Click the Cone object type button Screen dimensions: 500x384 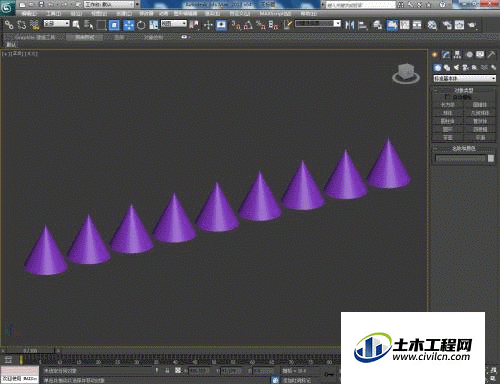[480, 105]
